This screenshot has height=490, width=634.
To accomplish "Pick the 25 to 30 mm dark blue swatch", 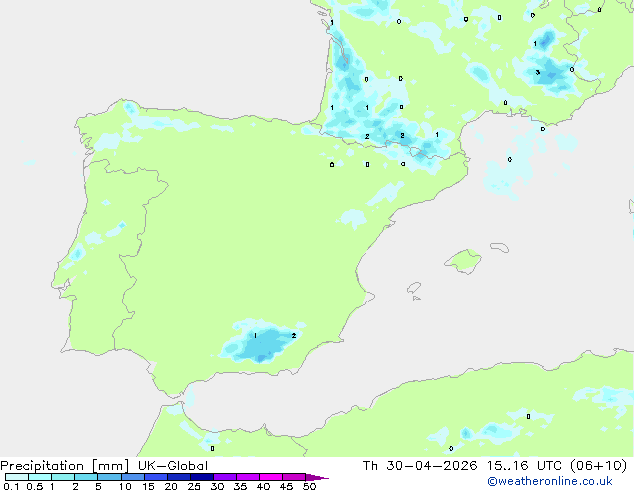I will (202, 477).
